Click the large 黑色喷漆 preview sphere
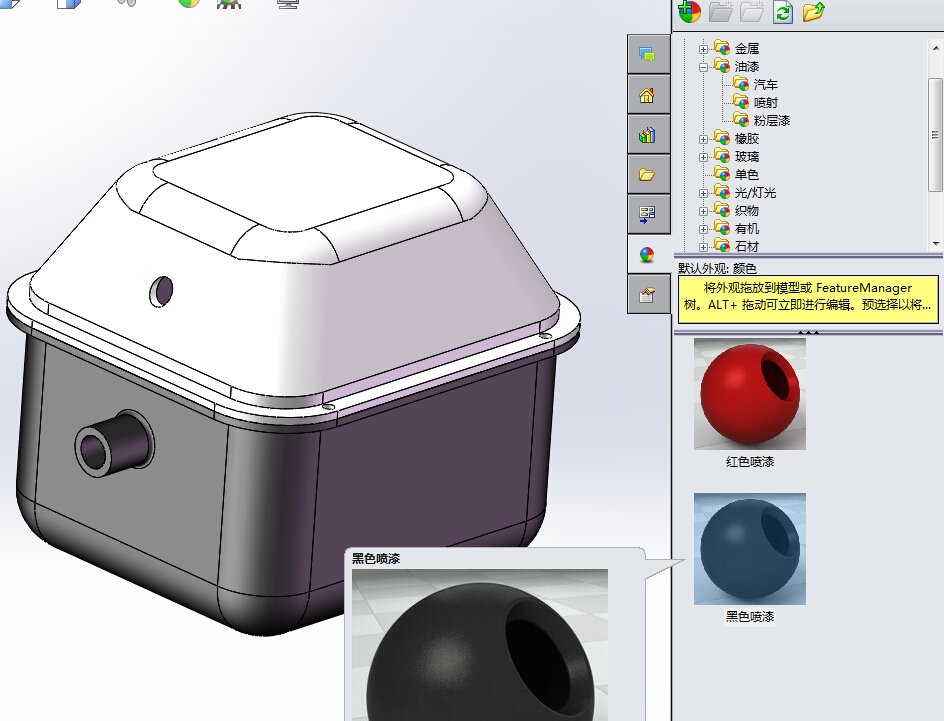This screenshot has width=944, height=721. (x=480, y=651)
